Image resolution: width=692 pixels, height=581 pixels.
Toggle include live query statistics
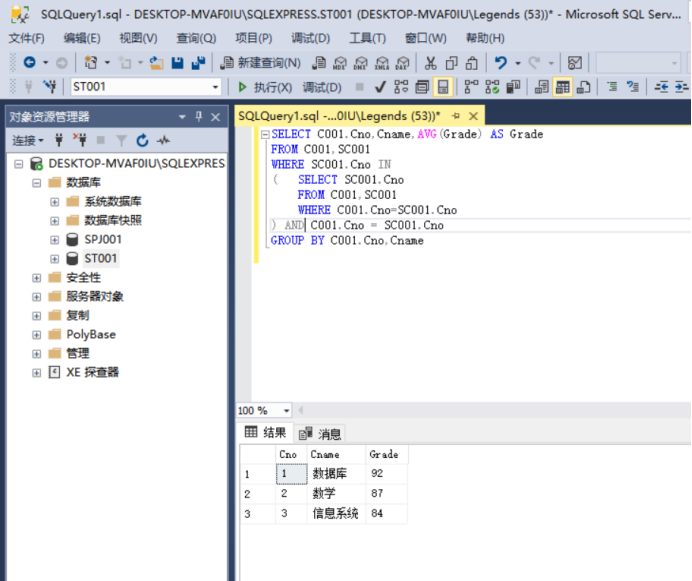[492, 87]
